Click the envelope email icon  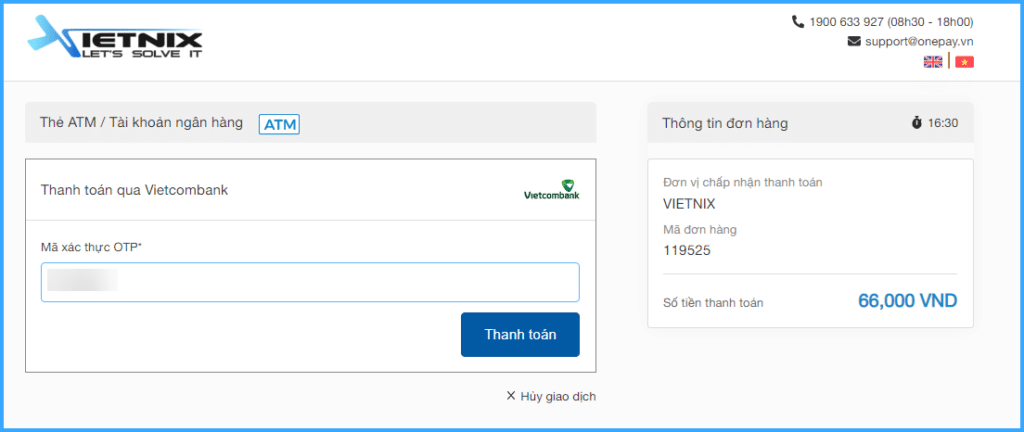(854, 41)
